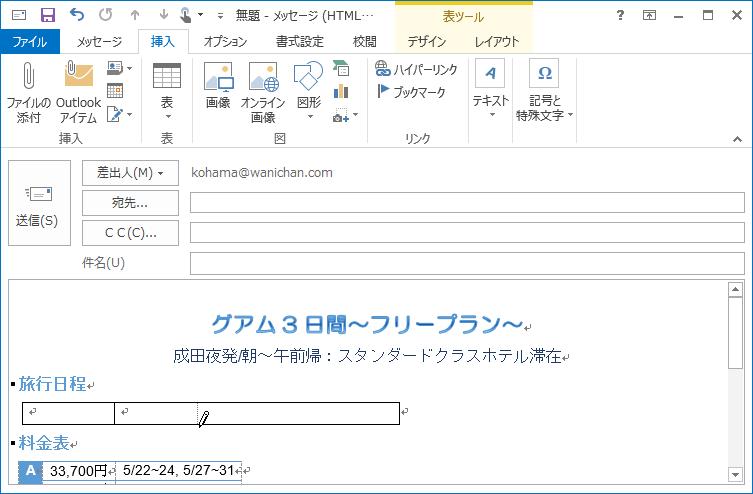The image size is (753, 494).
Task: Click the 宛先... button
Action: point(130,203)
